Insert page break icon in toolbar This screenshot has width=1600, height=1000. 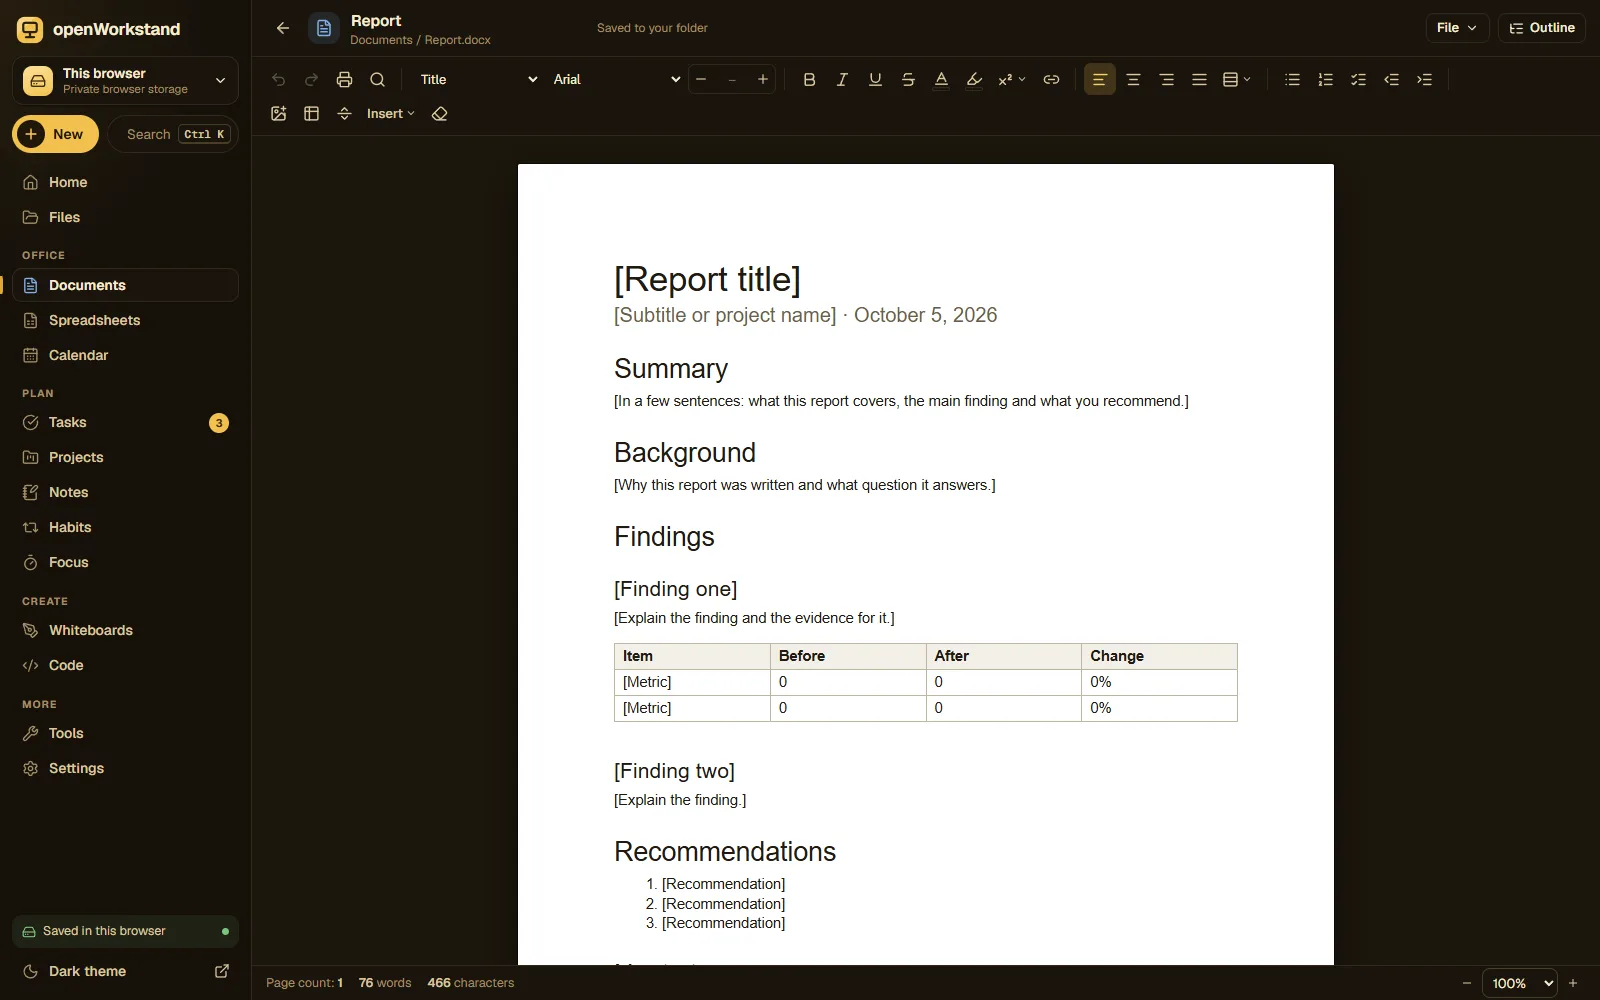(345, 114)
